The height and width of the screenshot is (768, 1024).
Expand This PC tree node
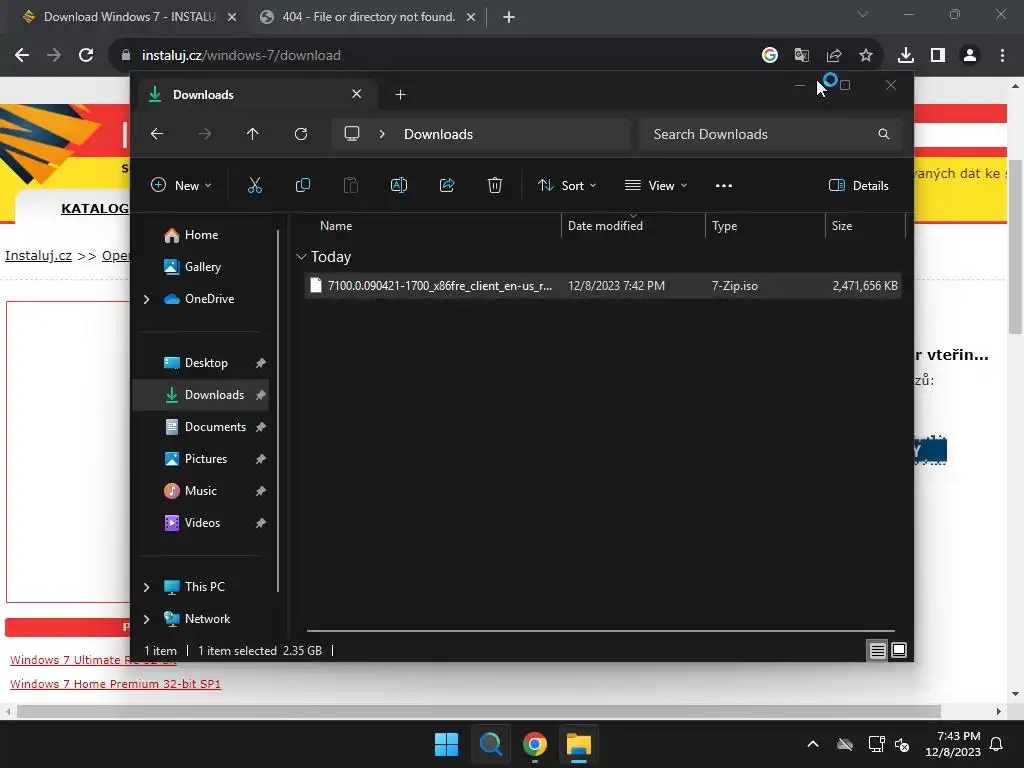146,587
